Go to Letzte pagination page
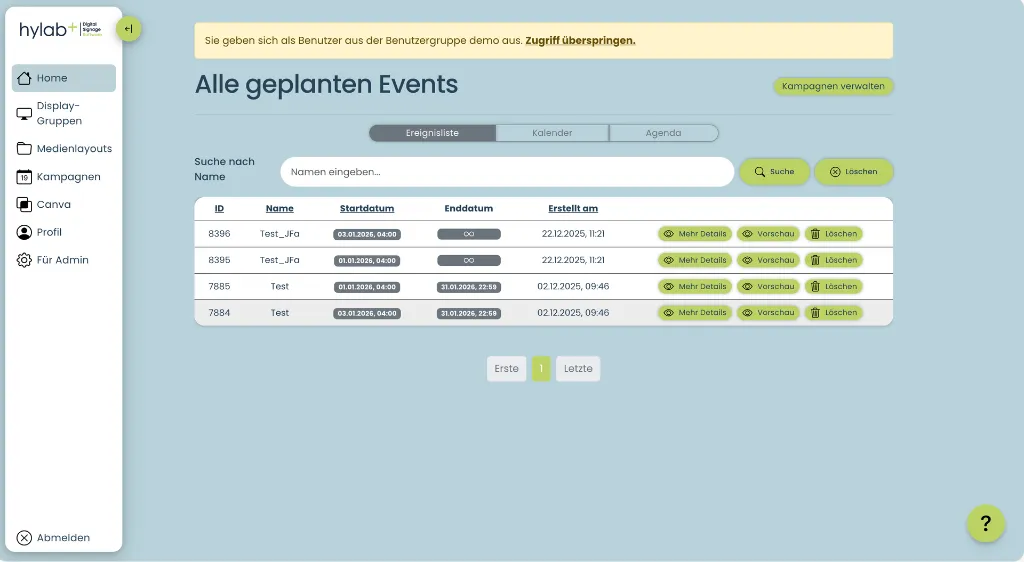 pos(578,369)
